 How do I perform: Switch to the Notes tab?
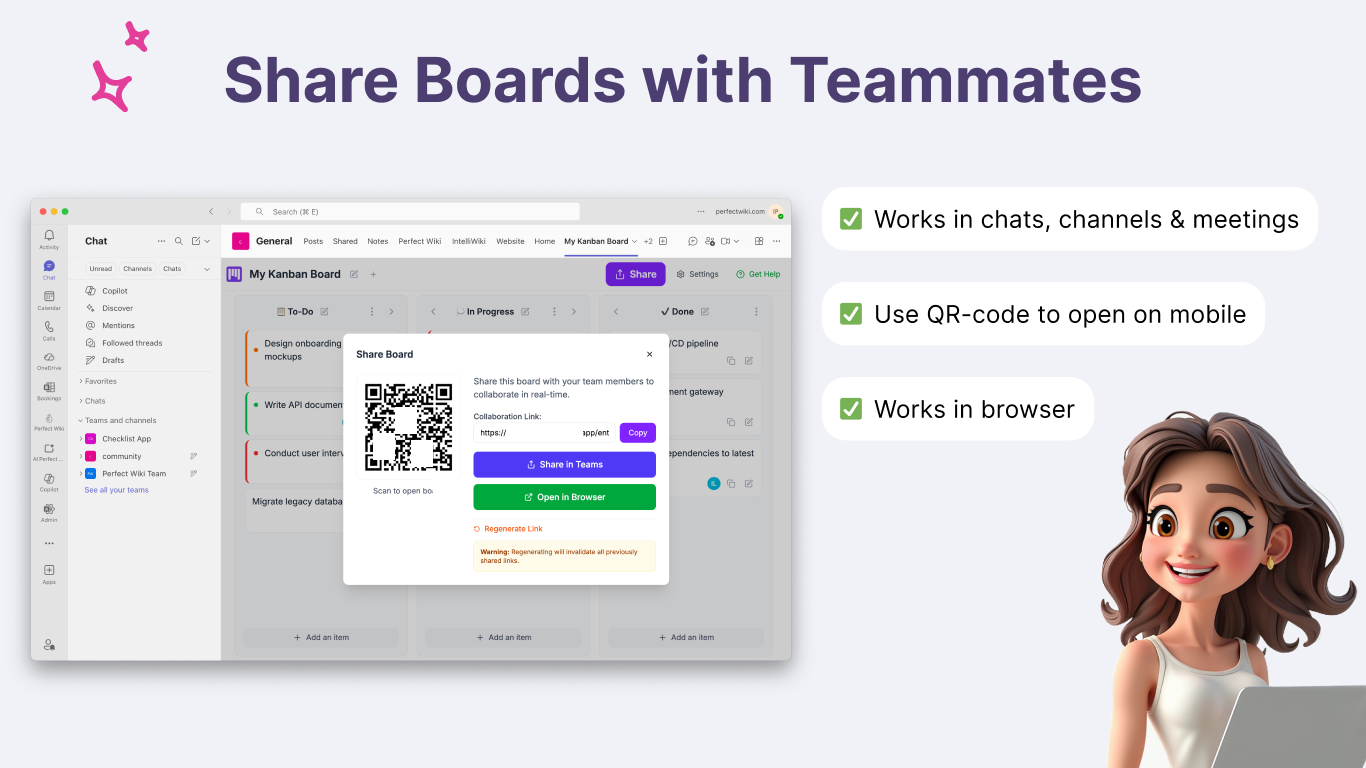point(378,241)
